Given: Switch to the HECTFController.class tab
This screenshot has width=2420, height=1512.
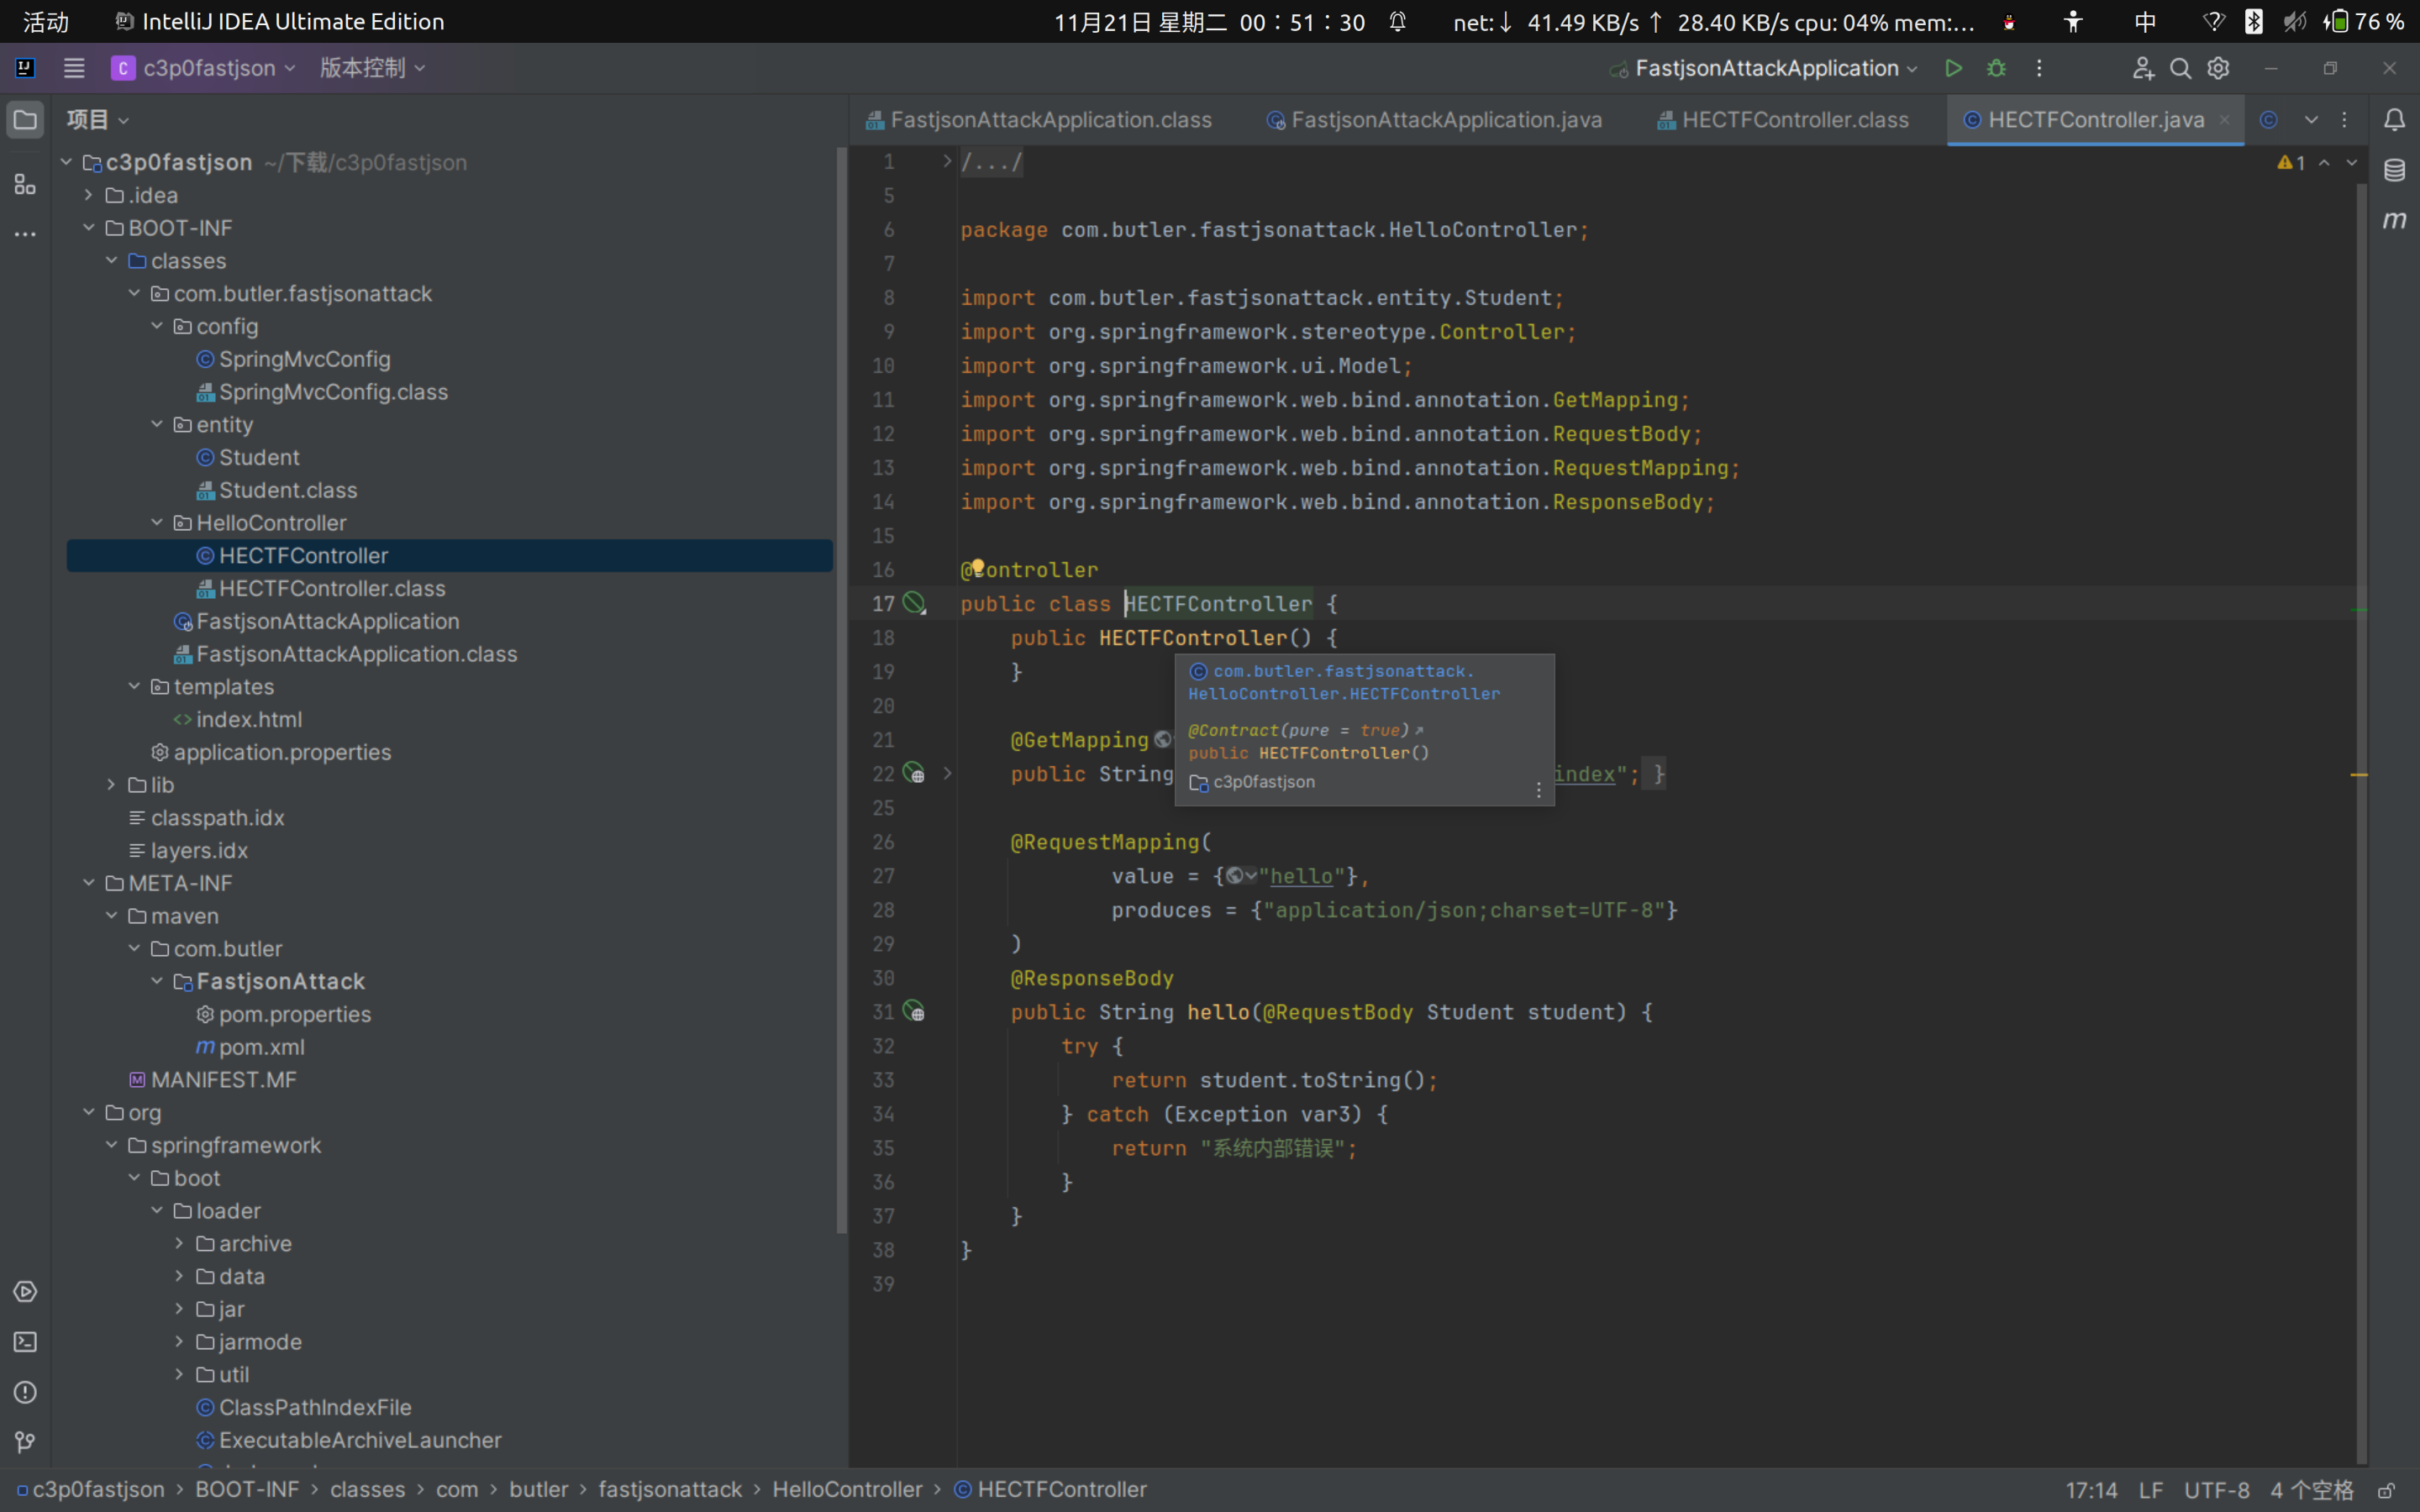Looking at the screenshot, I should [x=1794, y=120].
